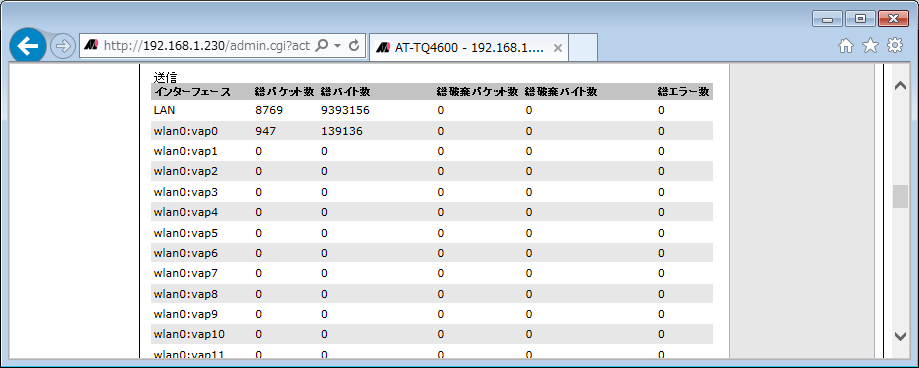Open Favorites with the star icon
919x368 pixels.
click(x=870, y=46)
